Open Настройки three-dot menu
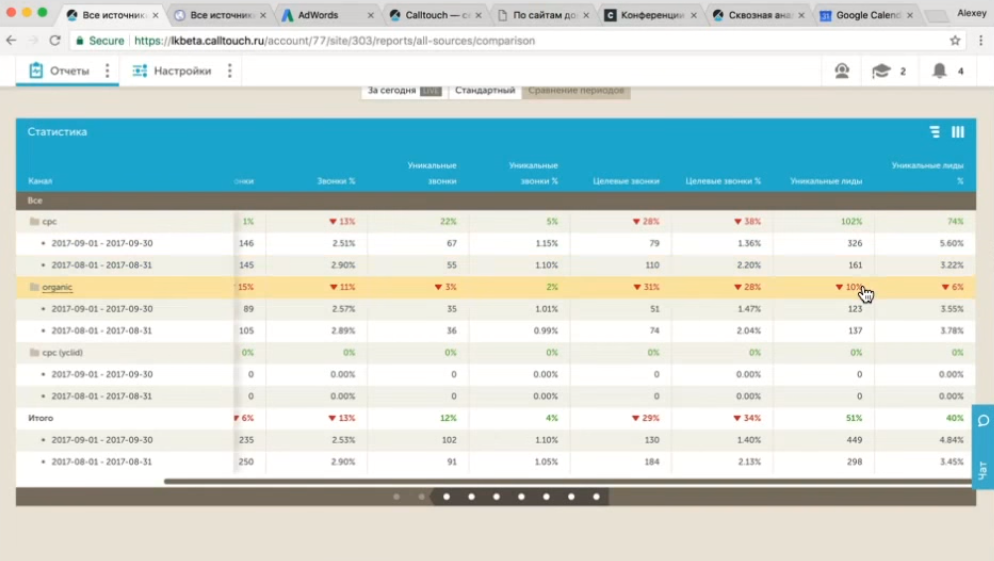 (229, 70)
